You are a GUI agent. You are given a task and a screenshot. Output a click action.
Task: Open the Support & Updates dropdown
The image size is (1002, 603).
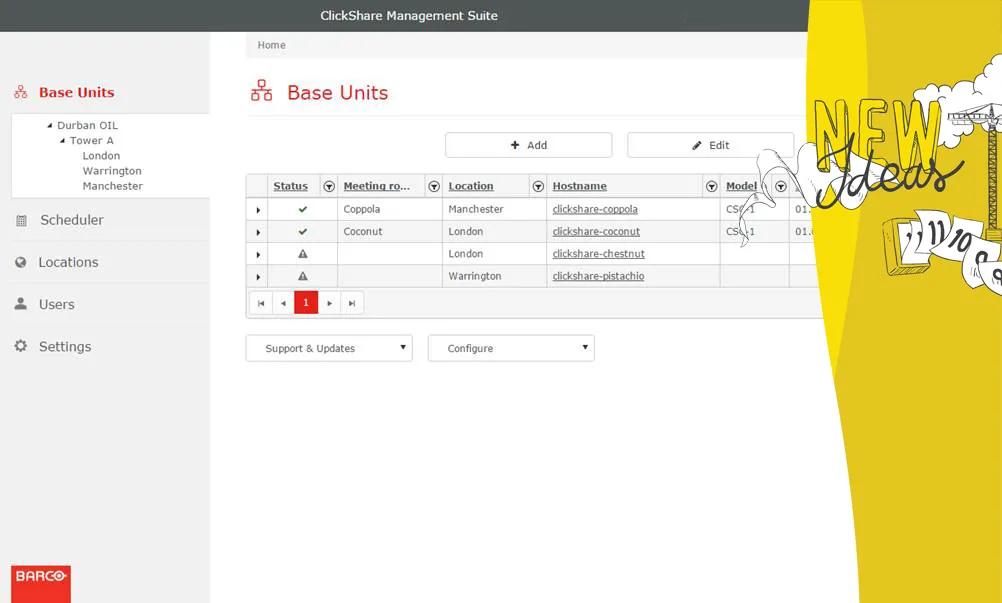pyautogui.click(x=329, y=348)
